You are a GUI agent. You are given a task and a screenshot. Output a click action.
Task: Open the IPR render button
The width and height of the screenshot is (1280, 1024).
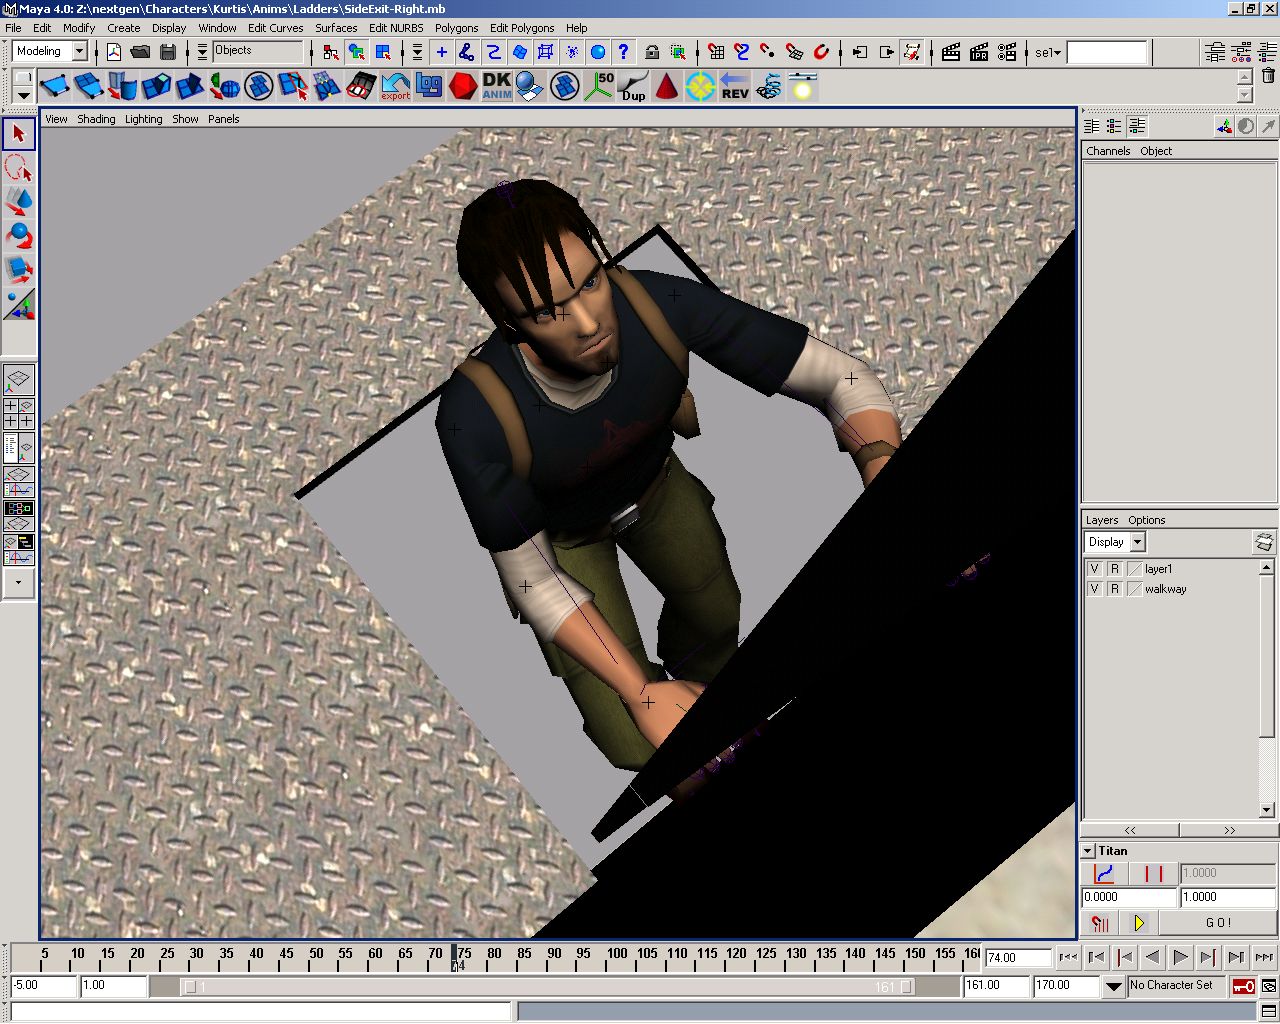click(979, 52)
